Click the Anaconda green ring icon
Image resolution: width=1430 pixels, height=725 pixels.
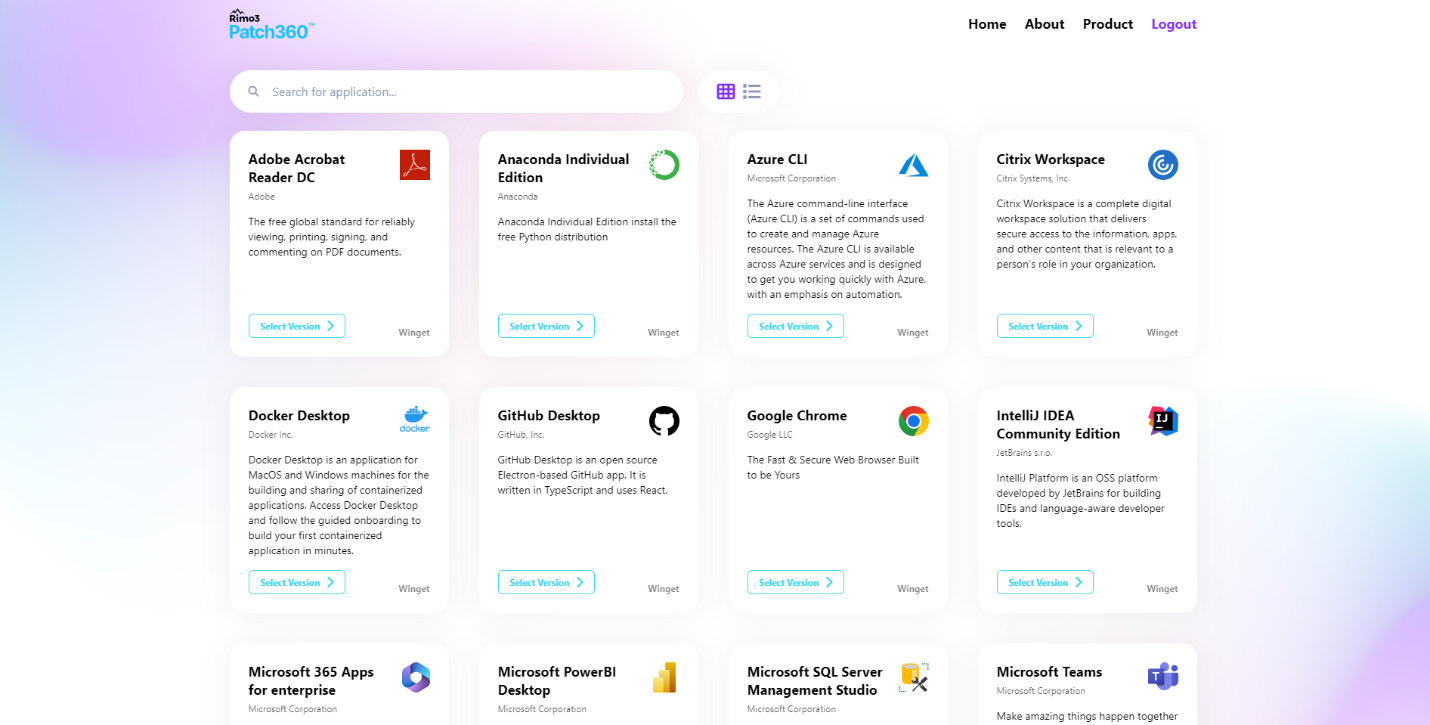click(663, 165)
